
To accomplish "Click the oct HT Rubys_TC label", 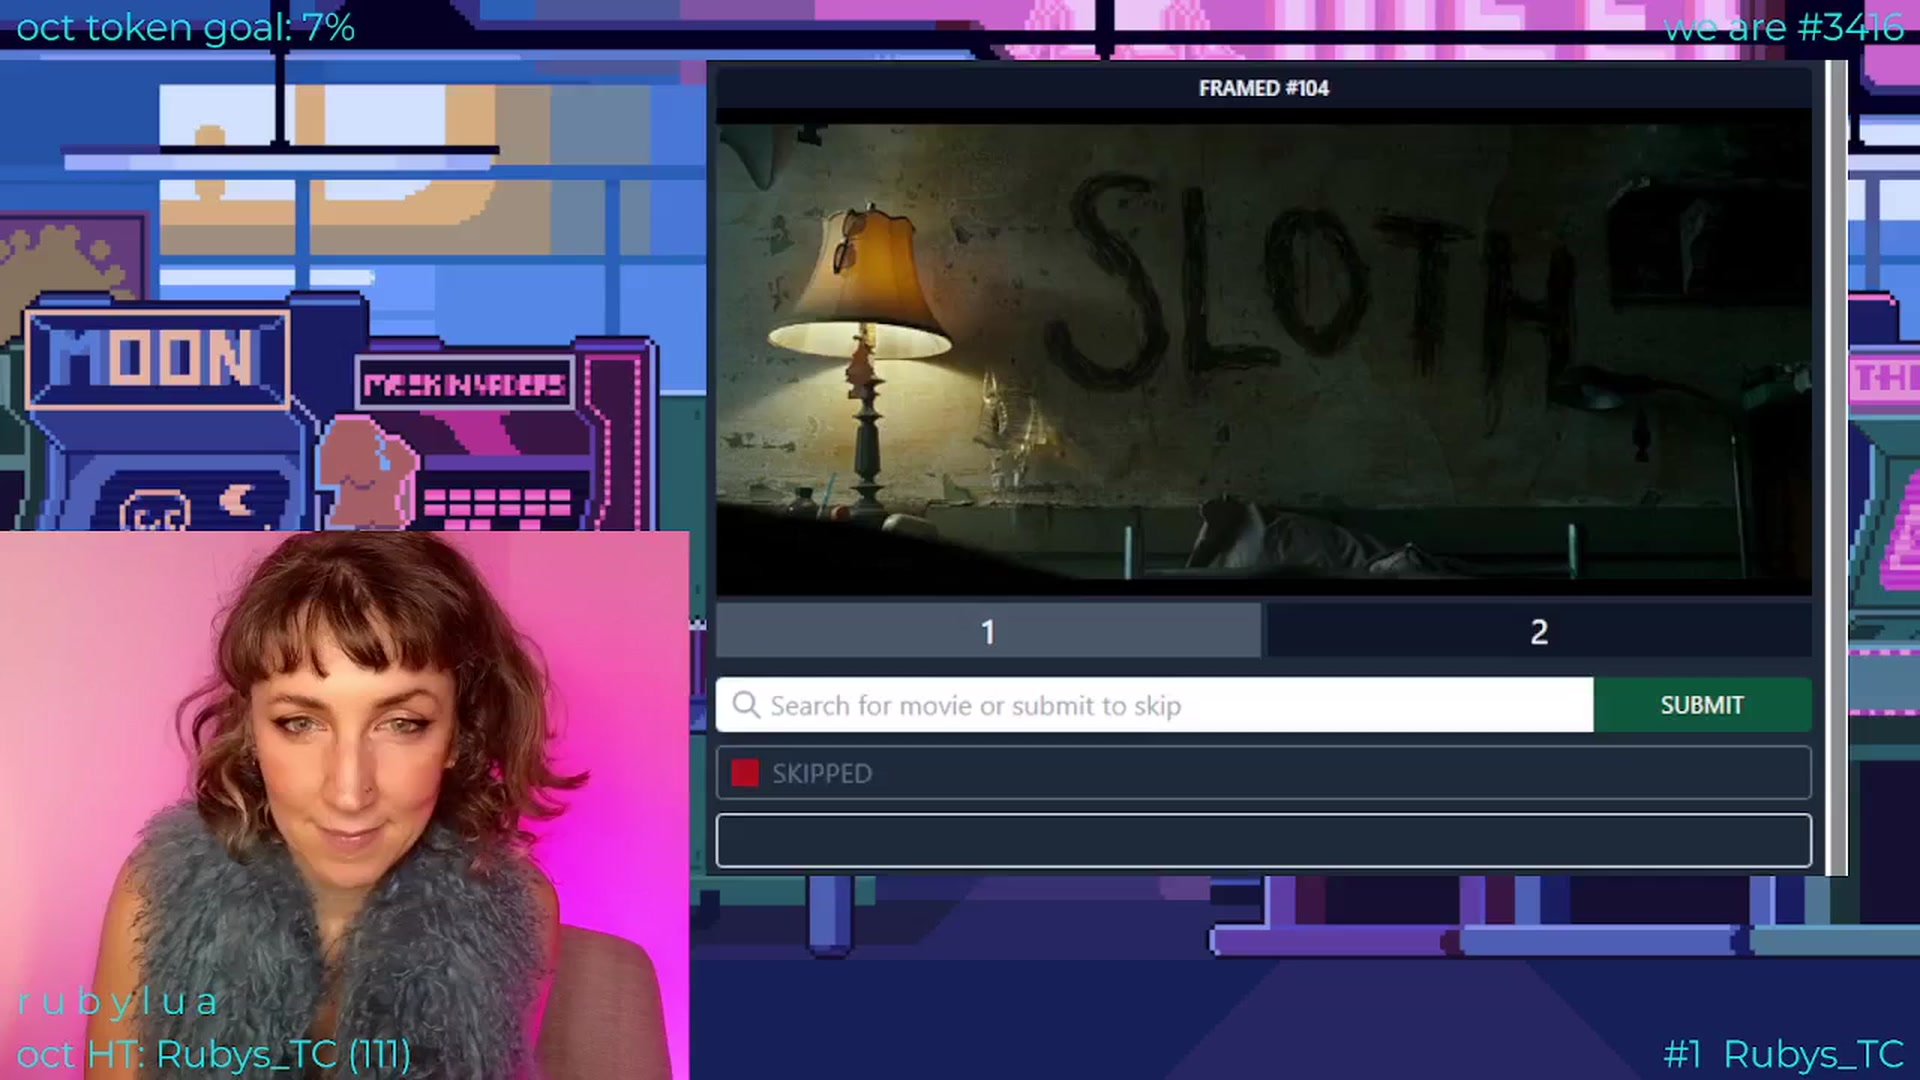I will coord(213,1054).
